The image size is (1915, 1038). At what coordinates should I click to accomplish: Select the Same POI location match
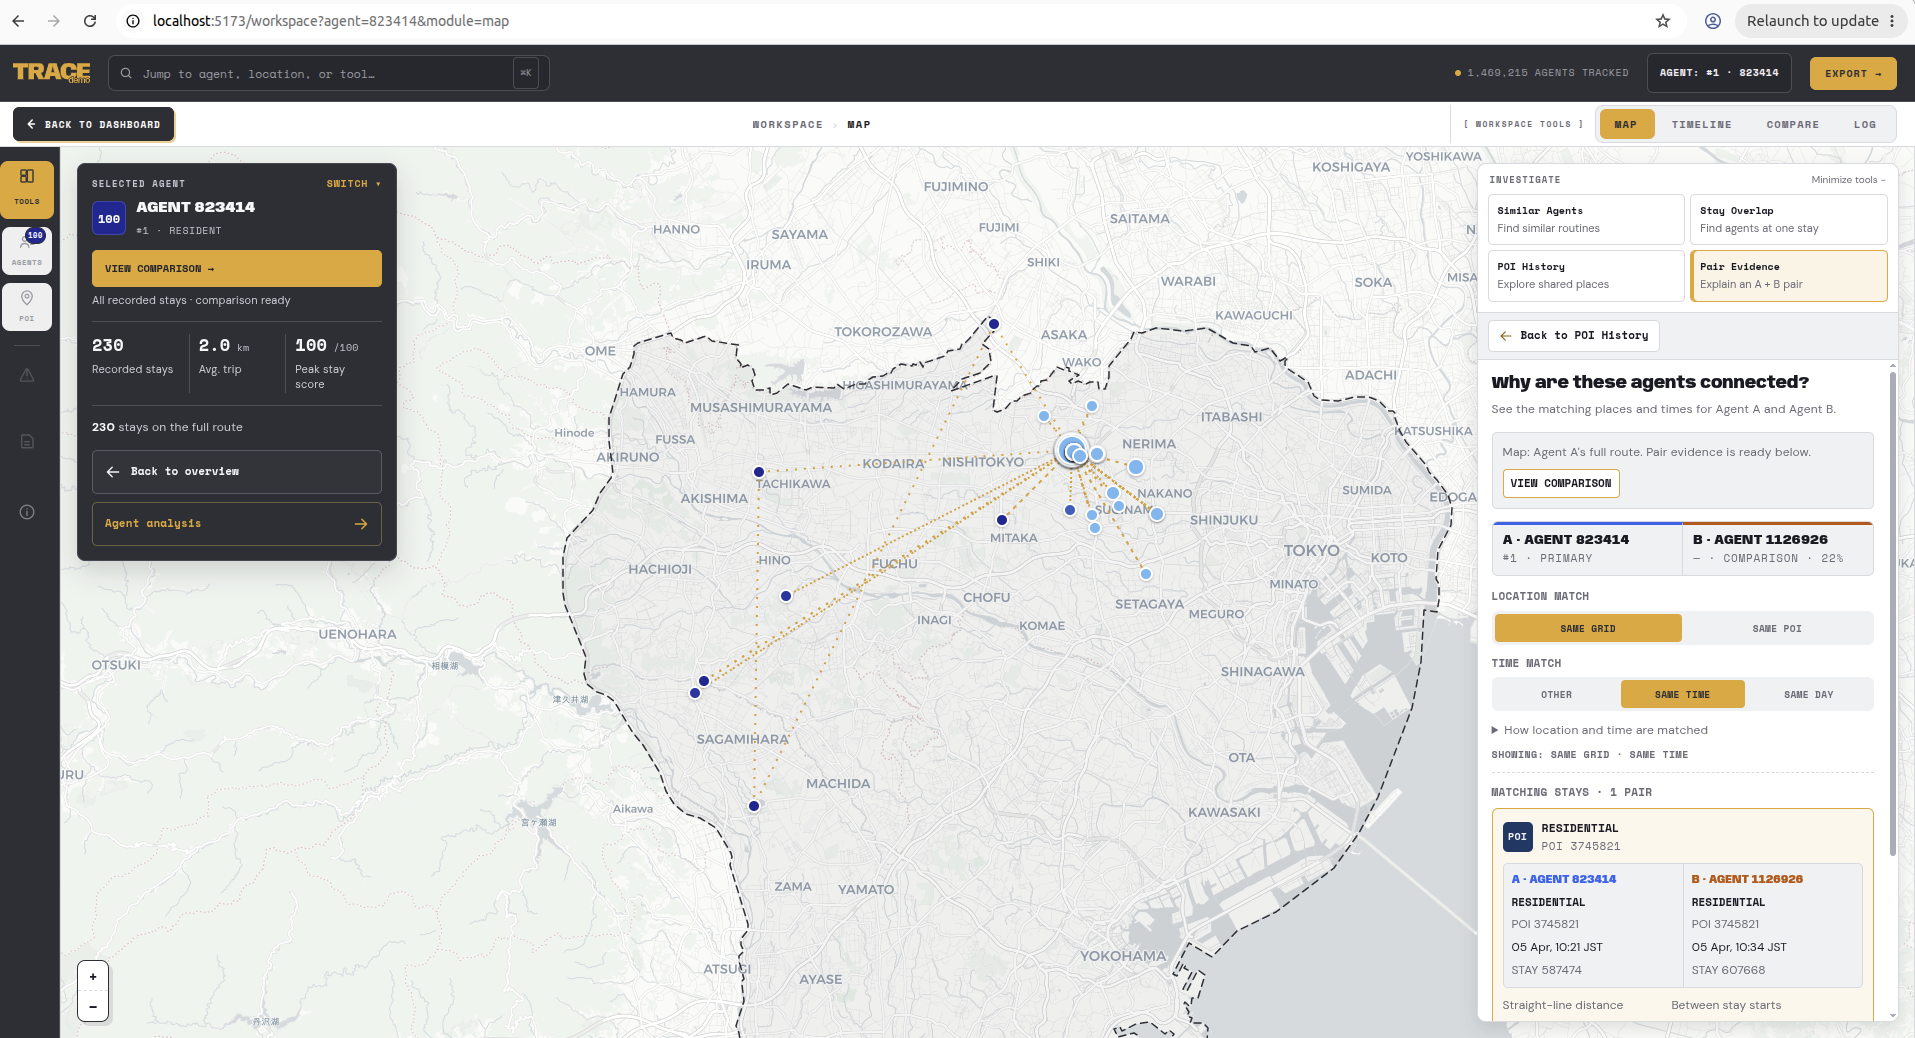pos(1777,629)
